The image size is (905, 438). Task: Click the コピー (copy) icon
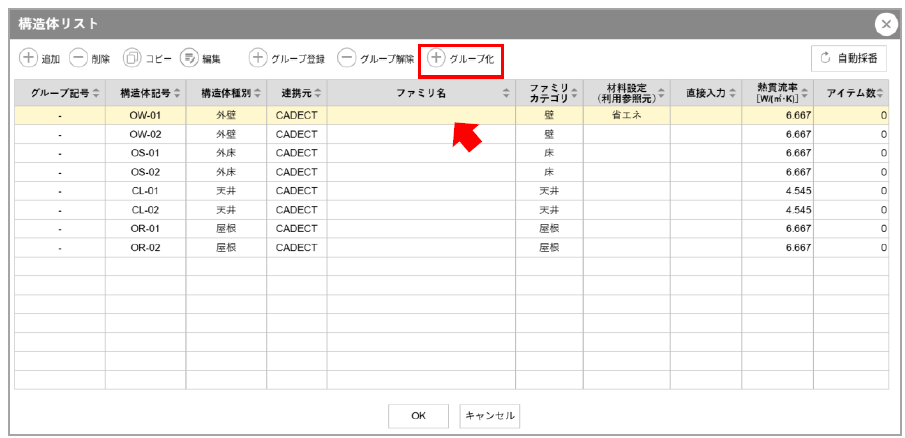pos(132,59)
